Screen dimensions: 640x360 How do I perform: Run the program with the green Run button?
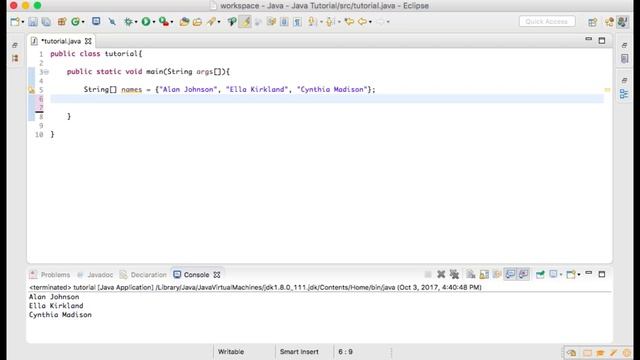pyautogui.click(x=146, y=22)
